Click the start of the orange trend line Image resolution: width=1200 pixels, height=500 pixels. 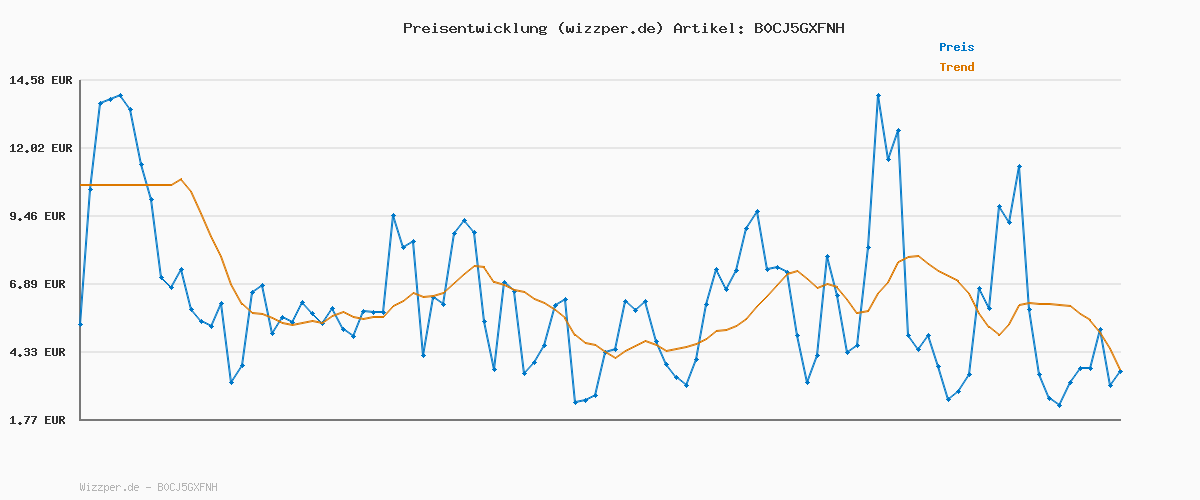[81, 185]
